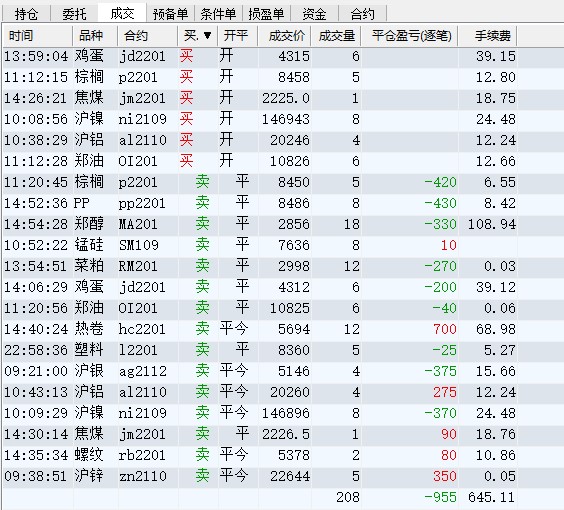The image size is (564, 510).
Task: Switch to the 持仓 tab
Action: pyautogui.click(x=26, y=14)
